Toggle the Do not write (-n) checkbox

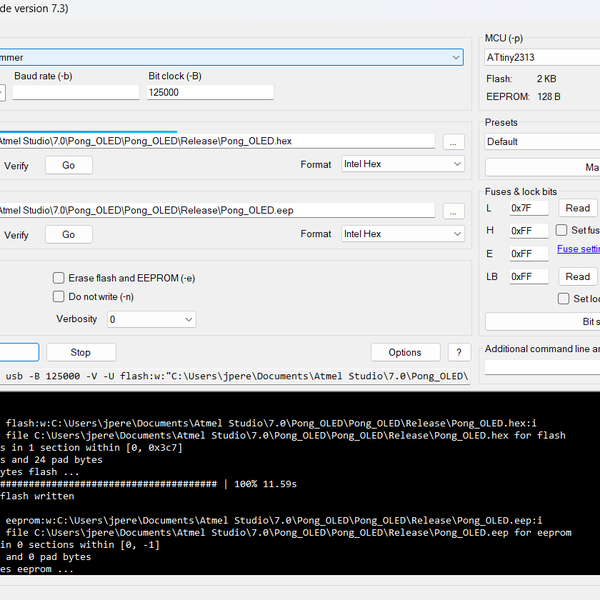[59, 297]
